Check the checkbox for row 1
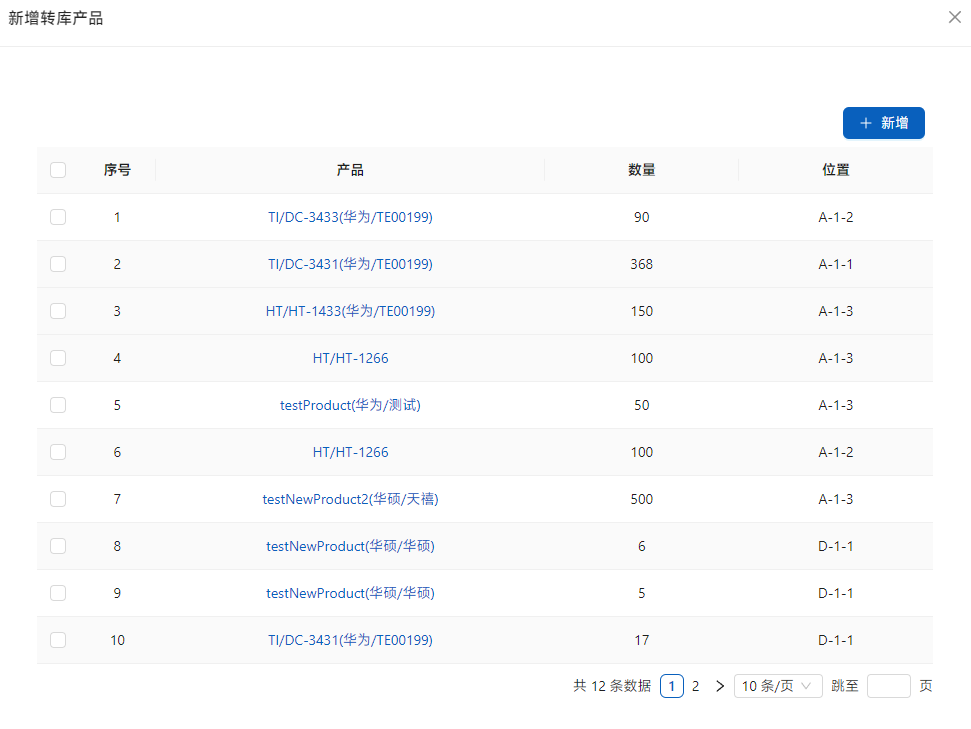The width and height of the screenshot is (971, 729). 58,217
